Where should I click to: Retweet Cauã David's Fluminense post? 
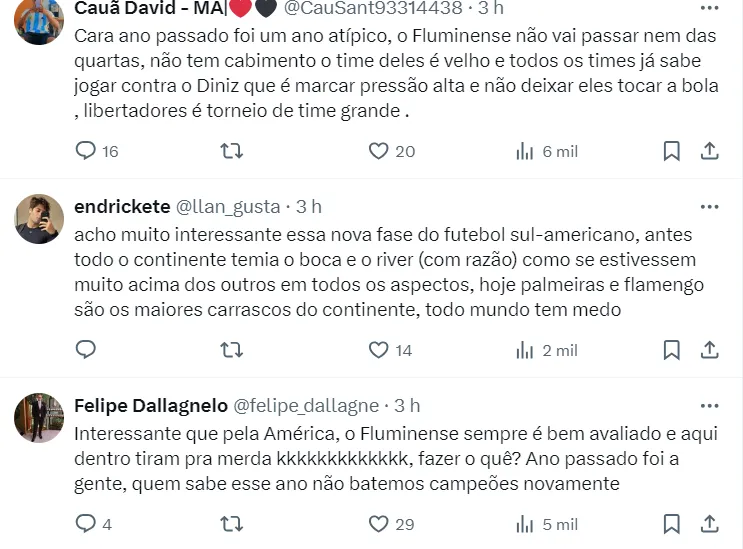[x=231, y=151]
